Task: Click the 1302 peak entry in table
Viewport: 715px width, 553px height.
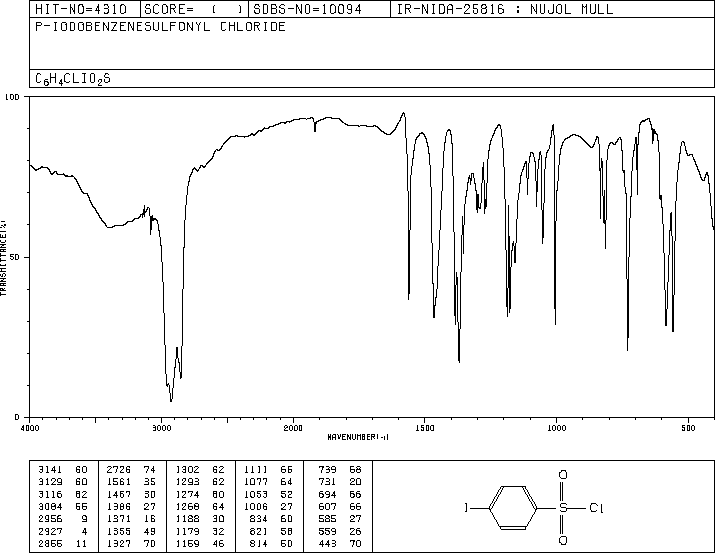Action: point(200,470)
